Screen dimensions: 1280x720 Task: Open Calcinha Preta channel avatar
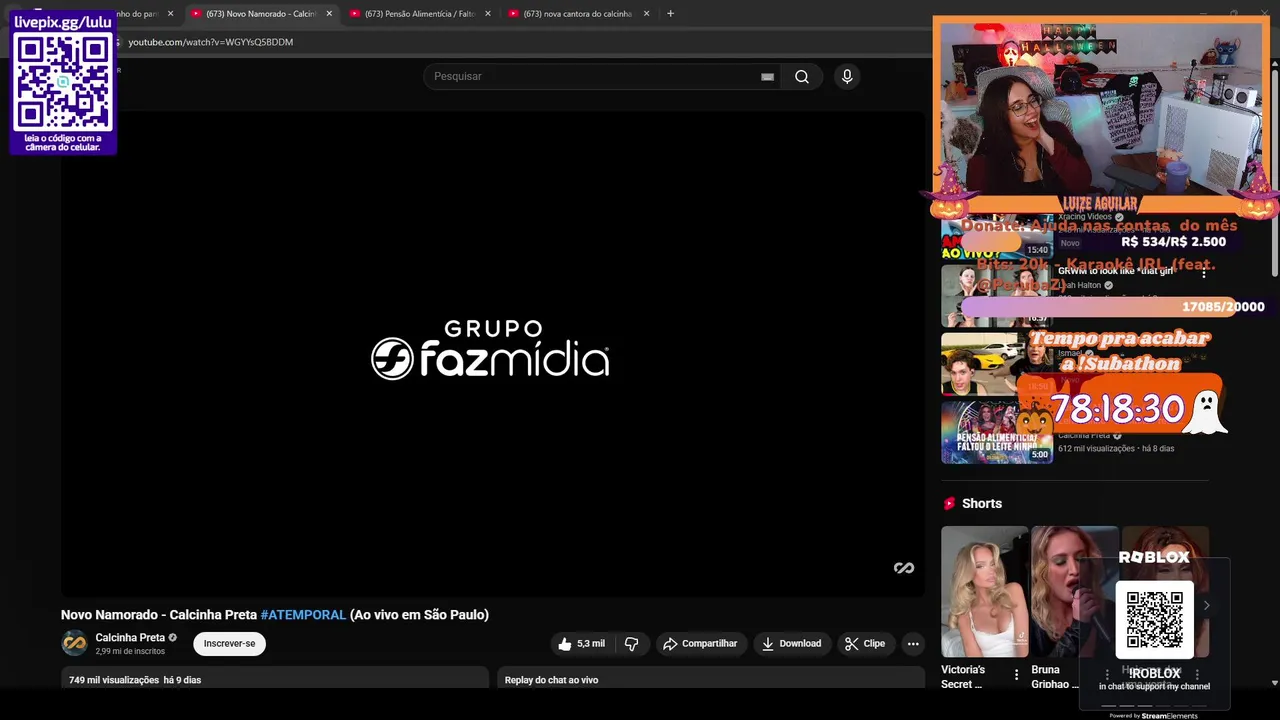74,643
